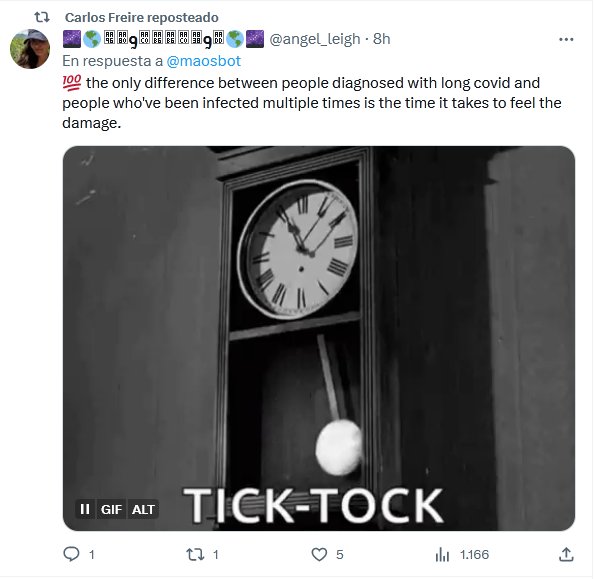Click the reply speech bubble icon
The height and width of the screenshot is (579, 595).
pos(71,555)
